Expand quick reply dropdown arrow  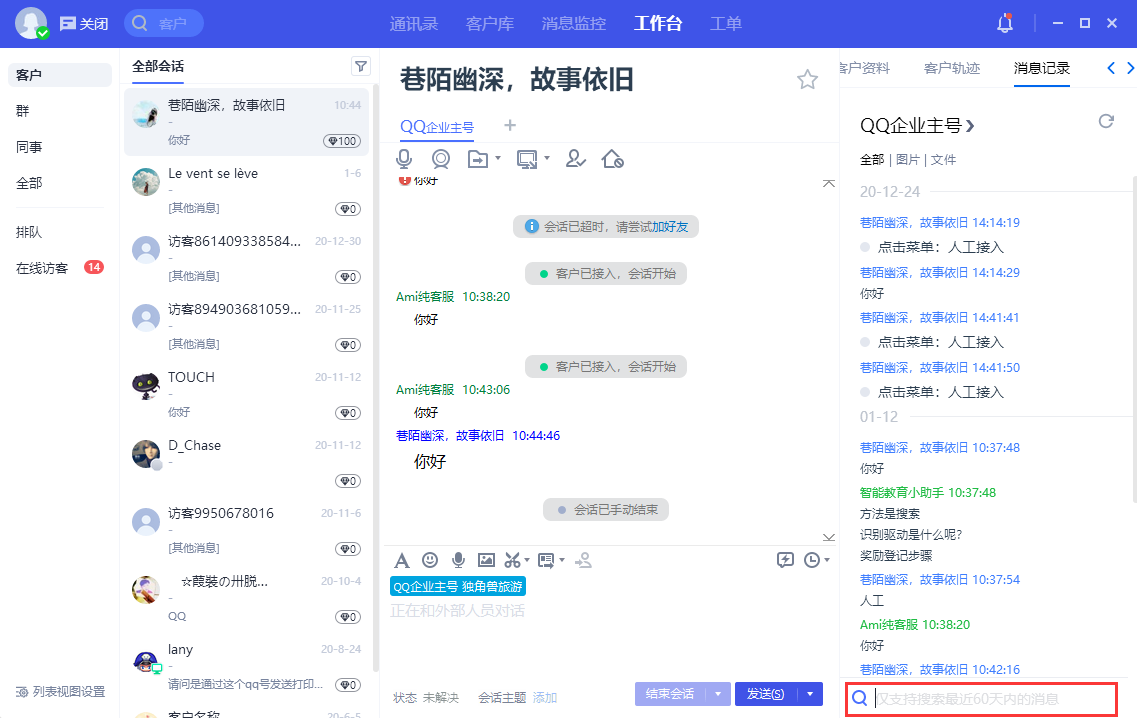click(x=561, y=560)
